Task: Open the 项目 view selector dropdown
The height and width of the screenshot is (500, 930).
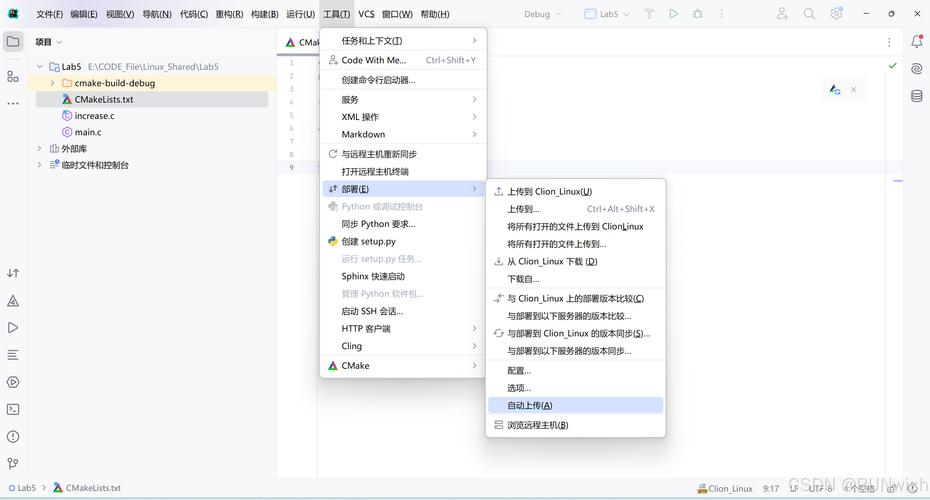Action: [x=49, y=42]
